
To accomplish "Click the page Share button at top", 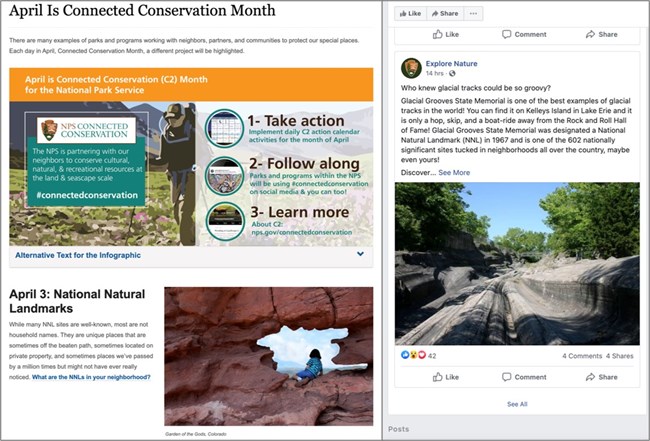I will [x=444, y=13].
